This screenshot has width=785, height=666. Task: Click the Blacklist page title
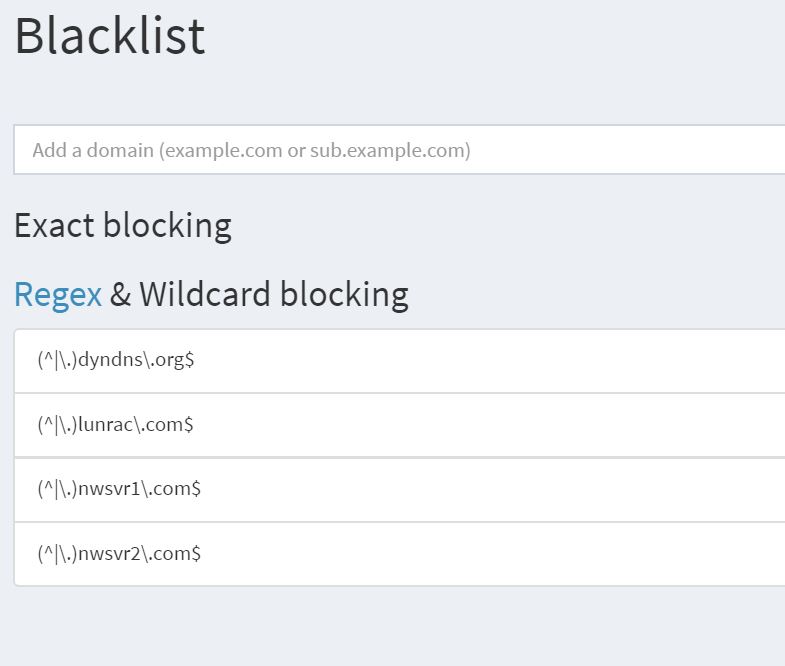tap(110, 36)
